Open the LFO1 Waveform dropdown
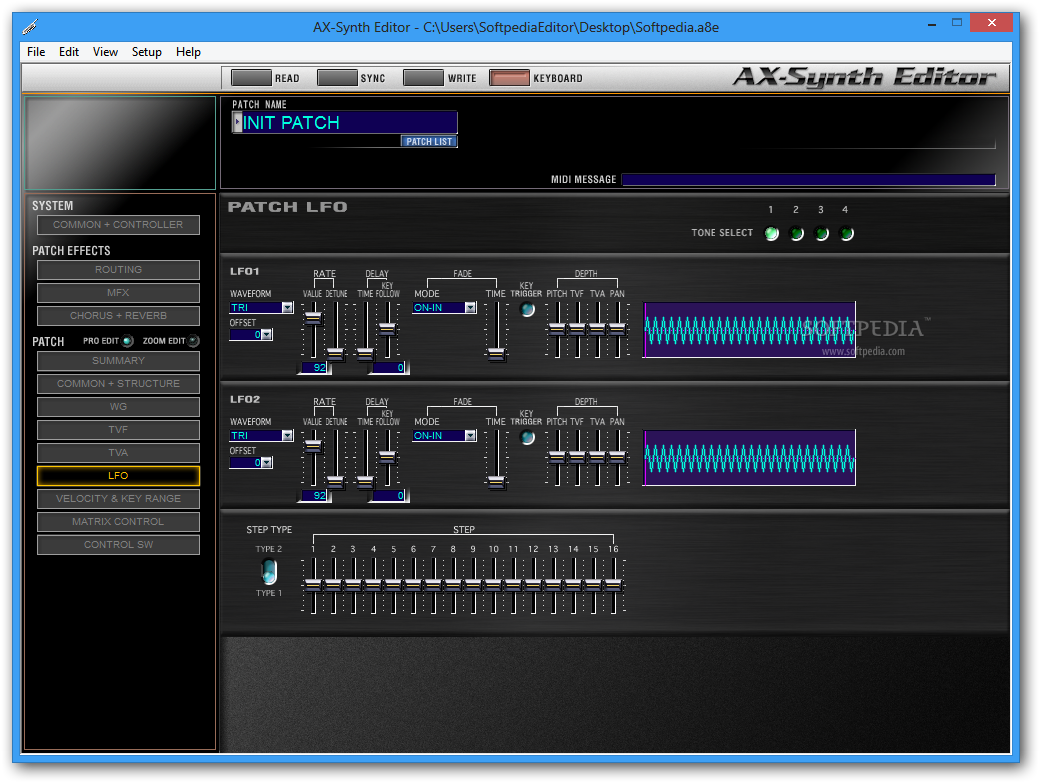This screenshot has width=1040, height=783. pos(287,308)
